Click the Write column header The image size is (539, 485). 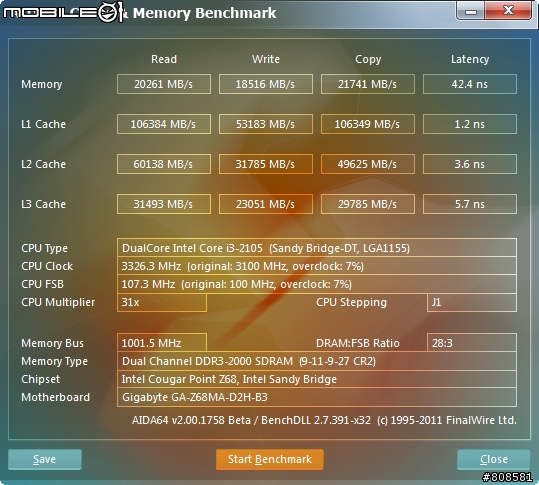coord(266,59)
